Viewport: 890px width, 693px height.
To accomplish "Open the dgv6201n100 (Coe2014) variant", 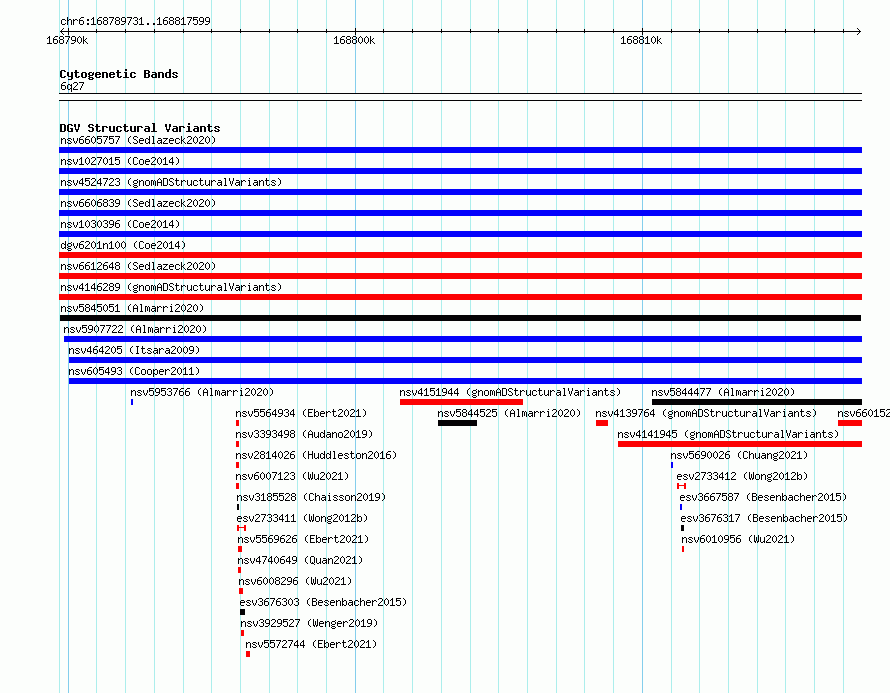I will [x=123, y=245].
